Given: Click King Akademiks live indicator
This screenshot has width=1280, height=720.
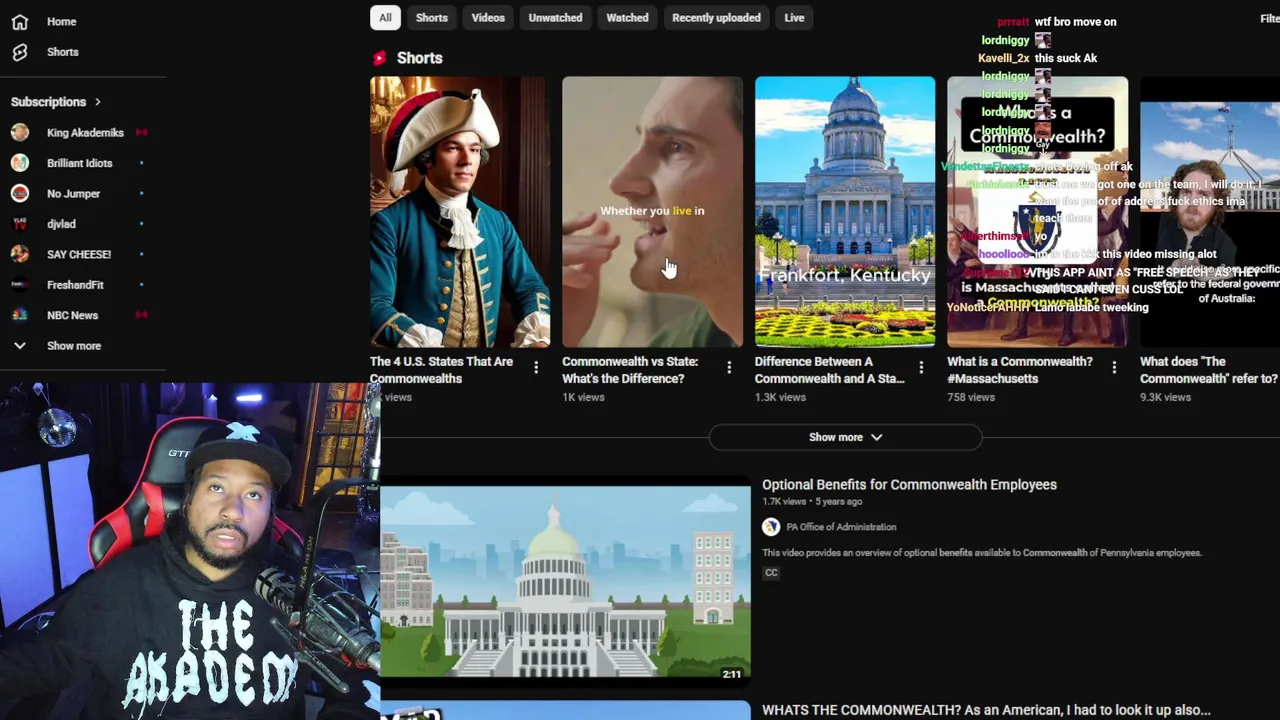Looking at the screenshot, I should 141,132.
